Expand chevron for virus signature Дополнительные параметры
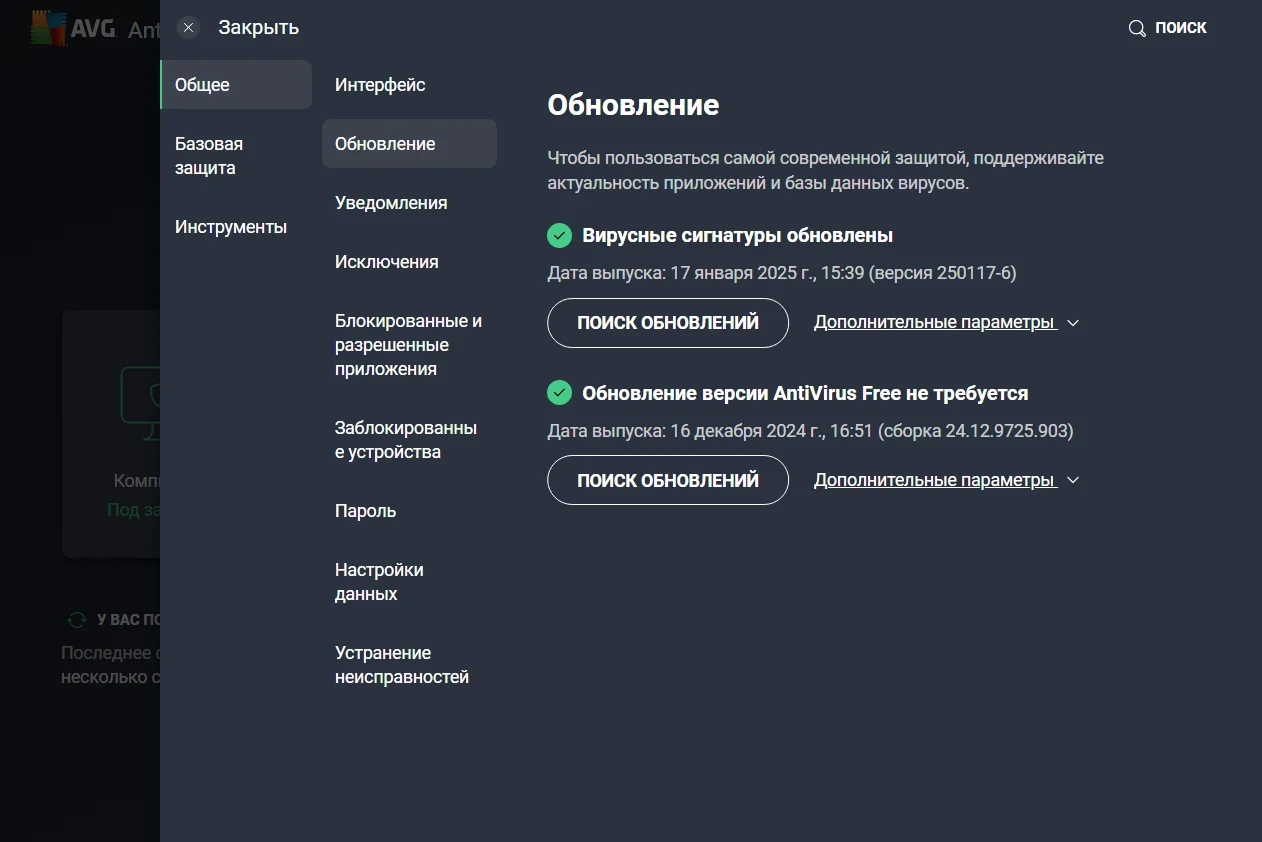1262x842 pixels. click(x=1073, y=323)
